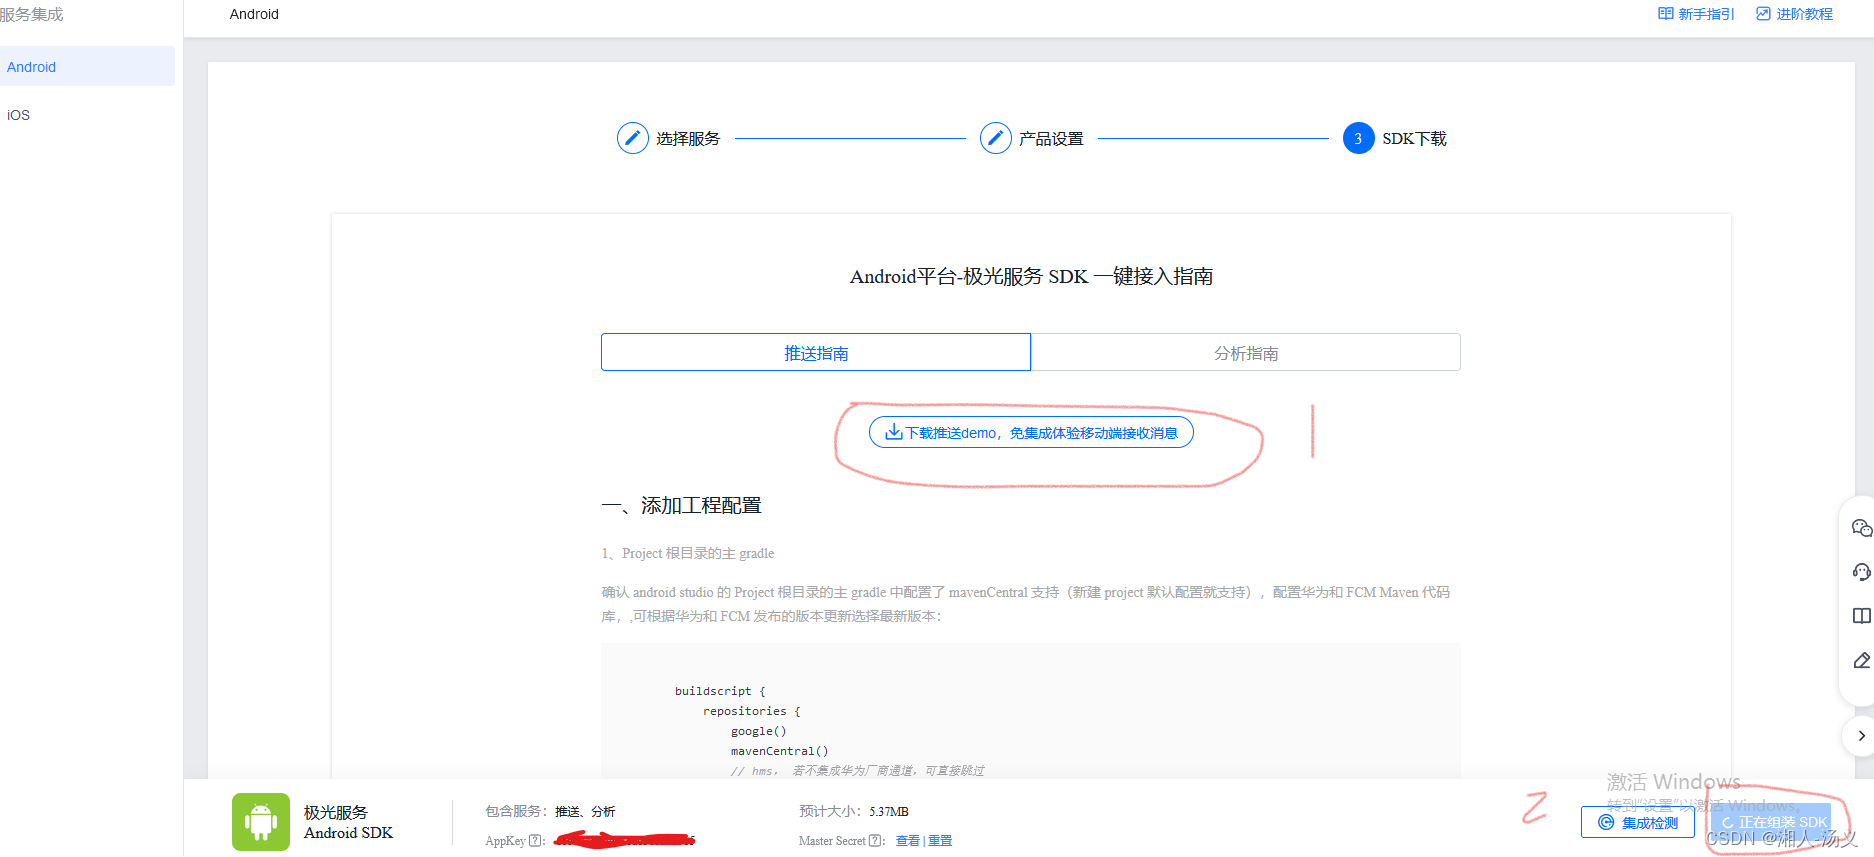Open the 进阶教程 advanced tutorial link
The image size is (1874, 857).
coord(1794,14)
